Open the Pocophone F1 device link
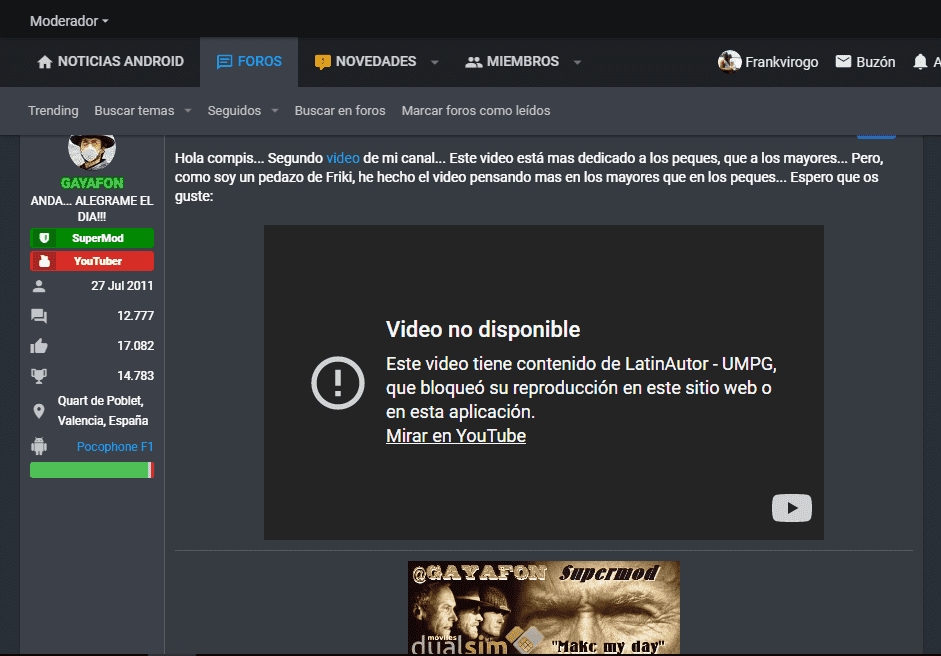941x656 pixels. tap(115, 447)
